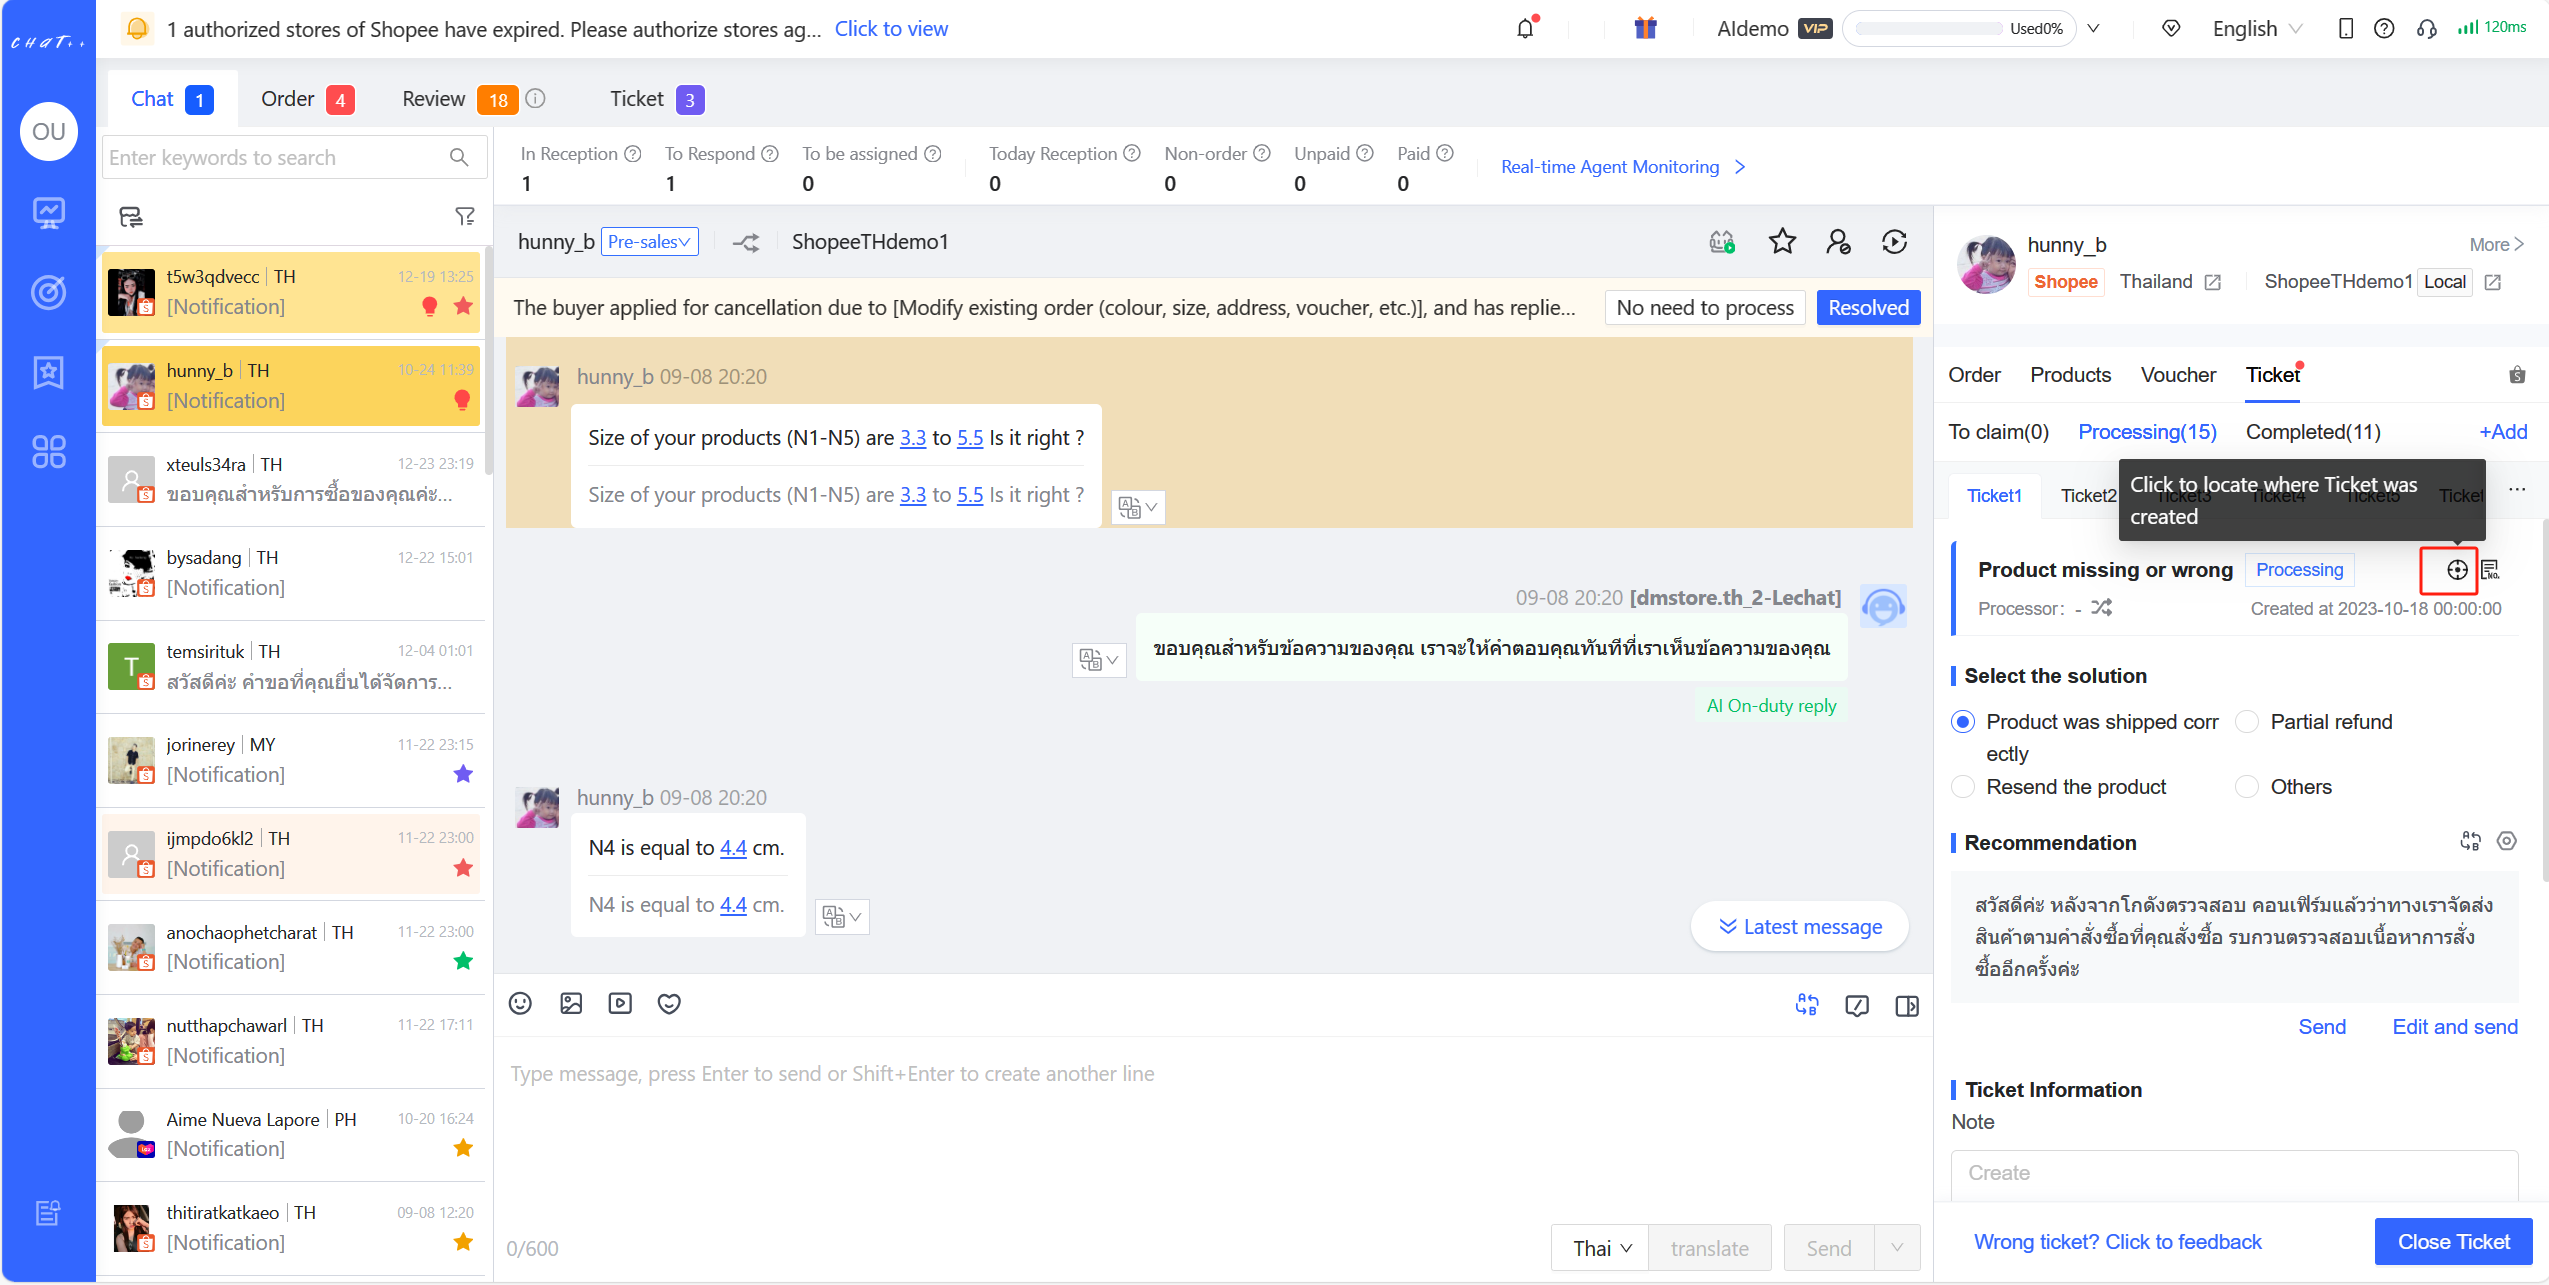Expand the usage quota dropdown arrow
The image size is (2549, 1285).
coord(2094,28)
